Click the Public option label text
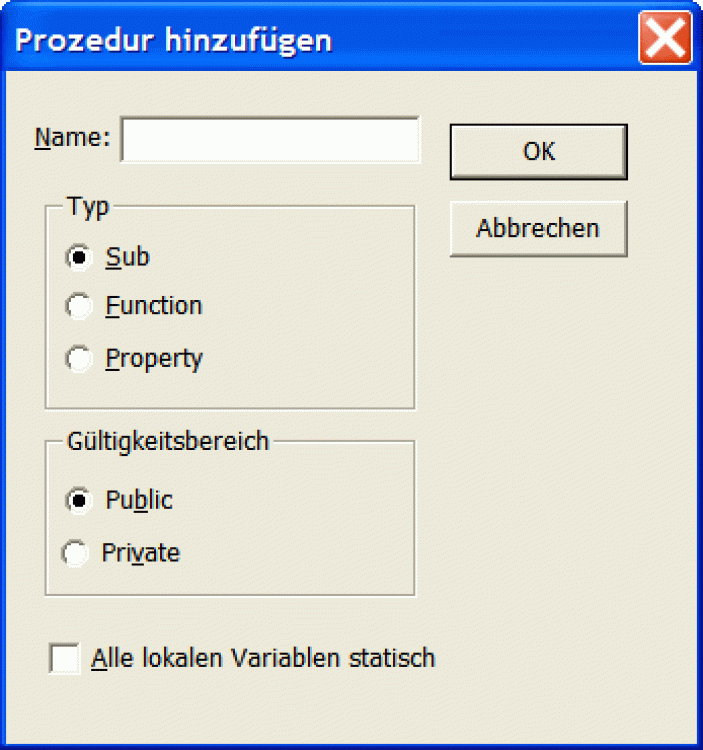The image size is (703, 750). [139, 500]
